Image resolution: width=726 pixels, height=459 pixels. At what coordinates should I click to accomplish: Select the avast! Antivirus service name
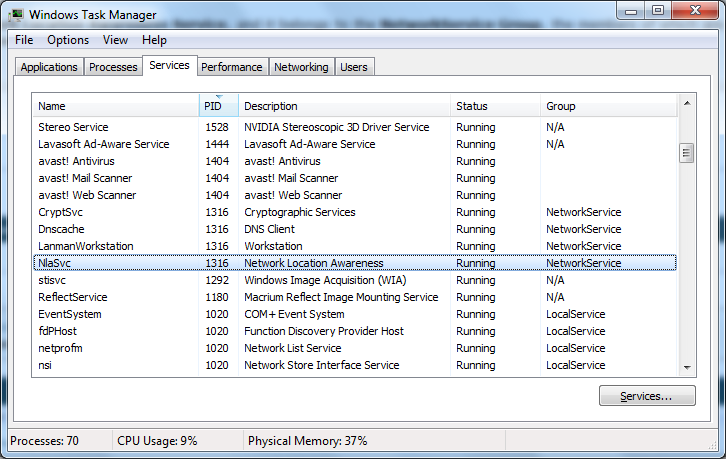[x=76, y=162]
